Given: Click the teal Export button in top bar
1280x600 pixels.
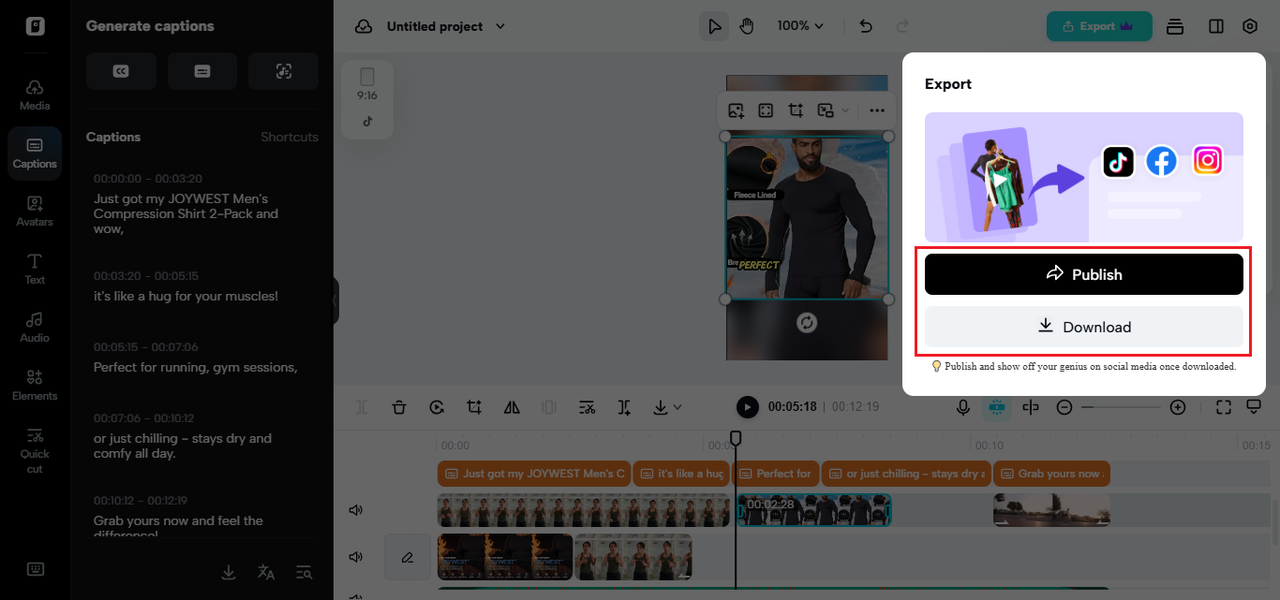Looking at the screenshot, I should [1099, 26].
